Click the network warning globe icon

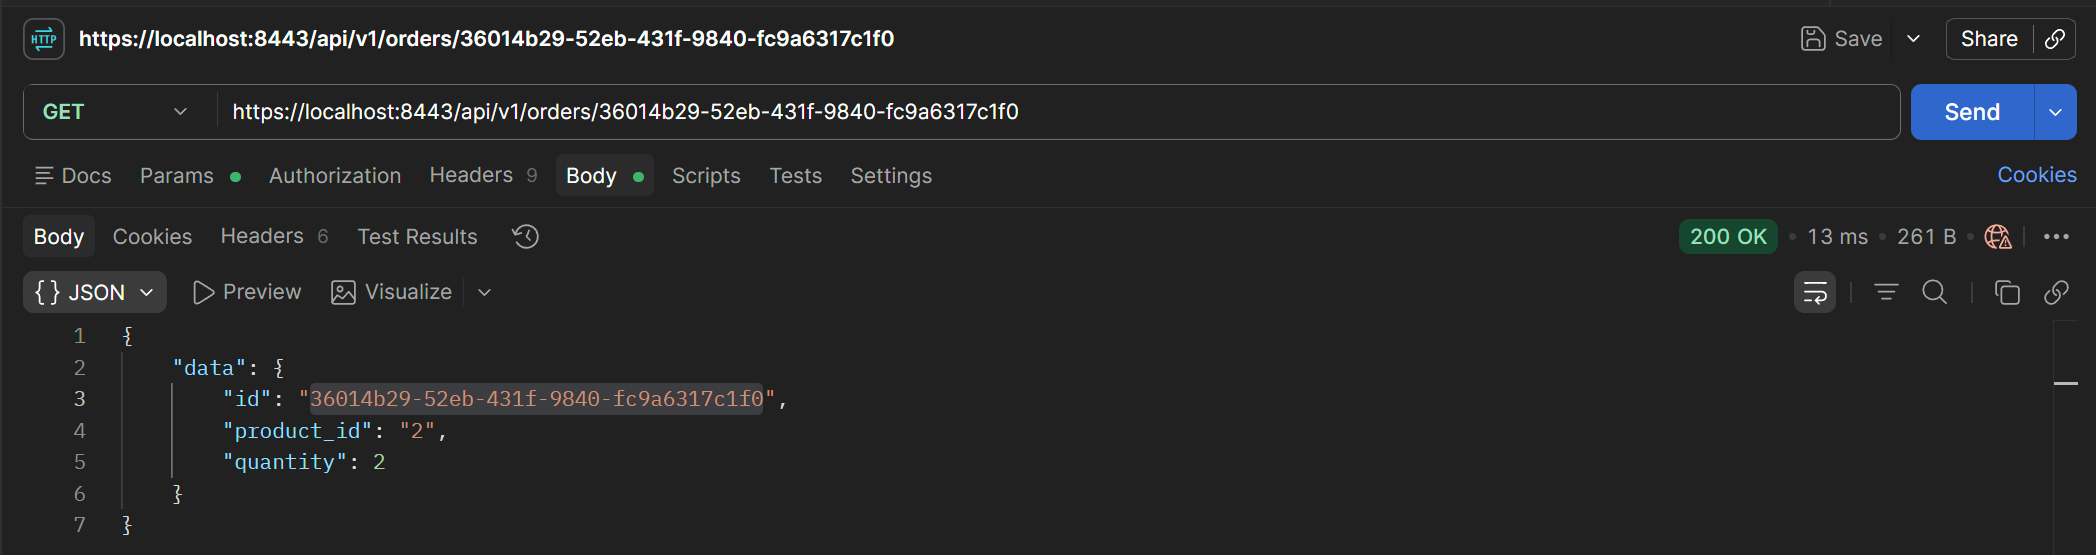(1998, 237)
